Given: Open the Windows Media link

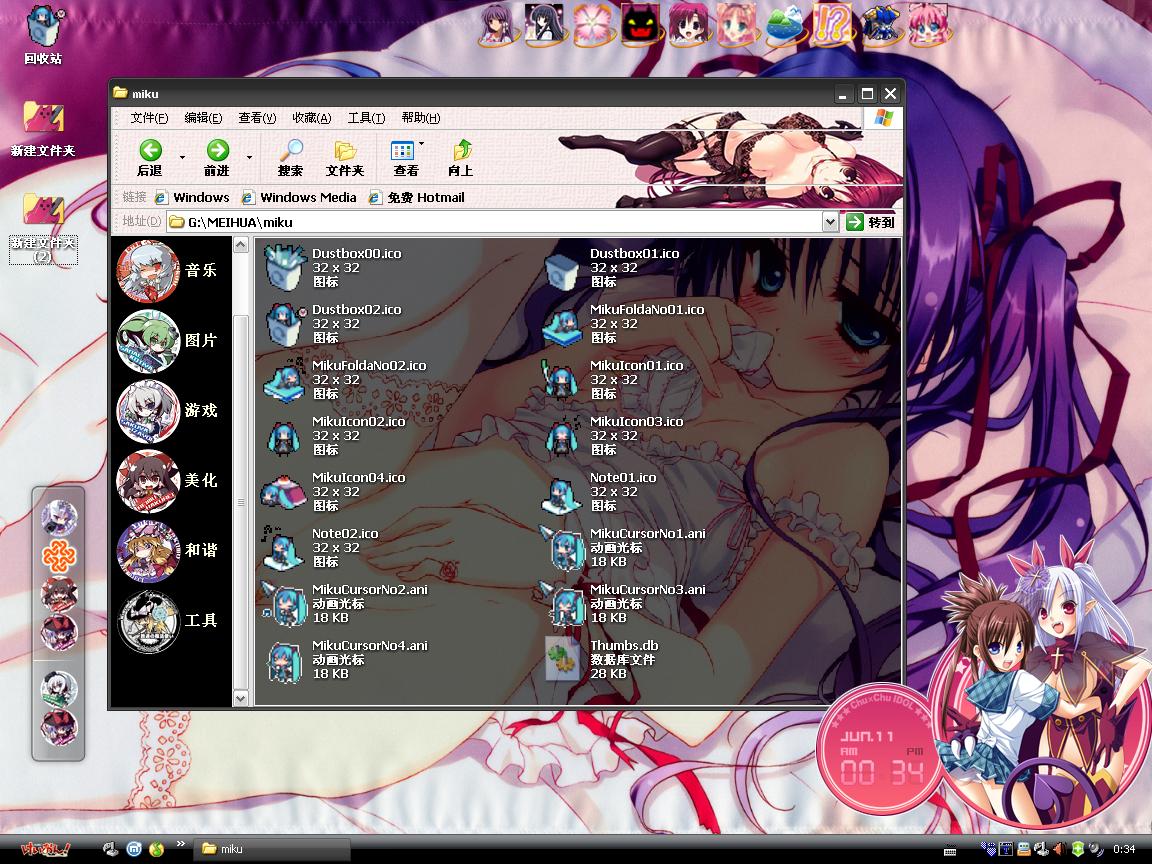Looking at the screenshot, I should 299,197.
